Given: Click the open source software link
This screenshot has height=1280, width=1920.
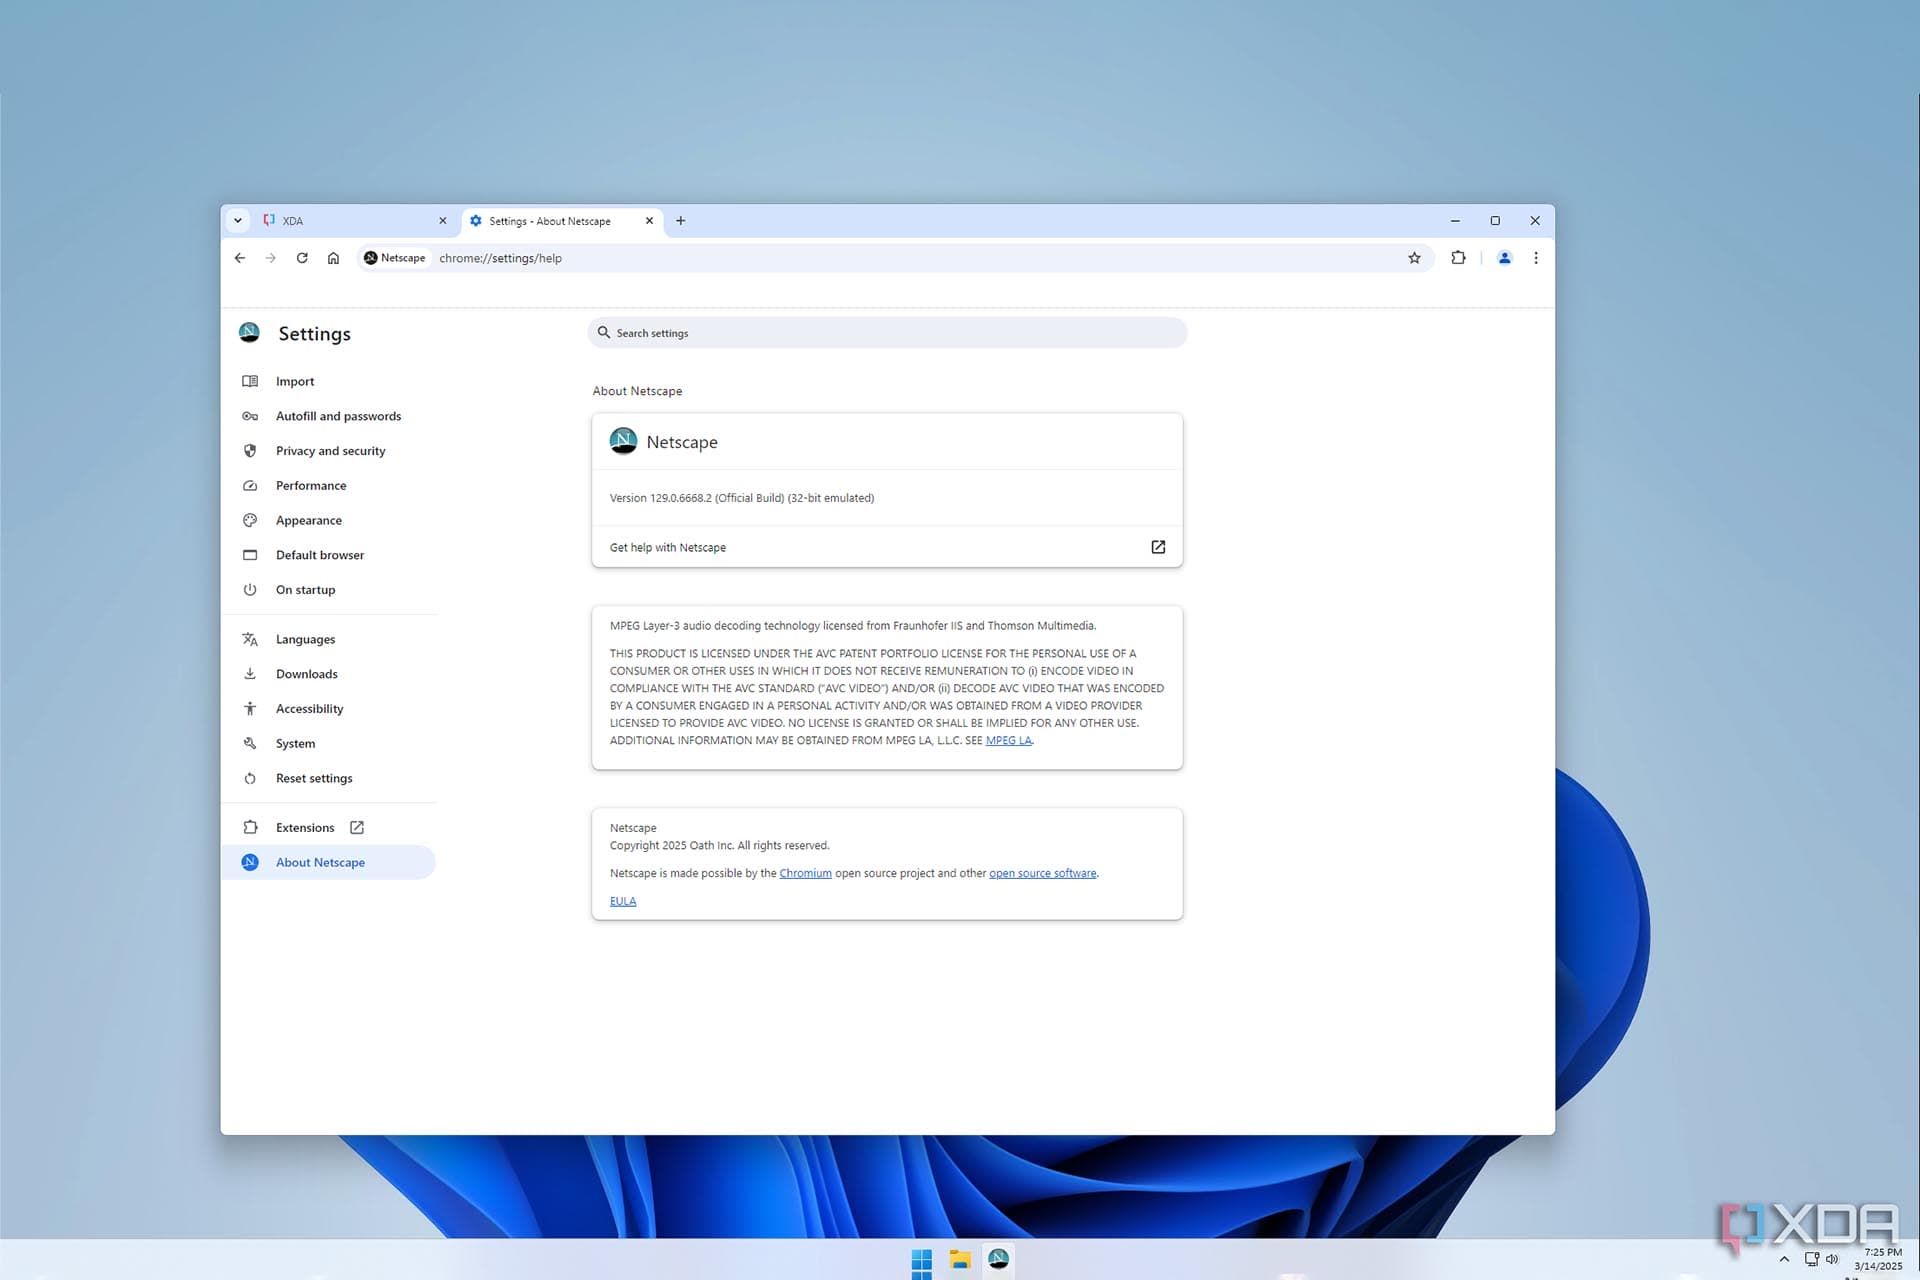Looking at the screenshot, I should tap(1041, 873).
